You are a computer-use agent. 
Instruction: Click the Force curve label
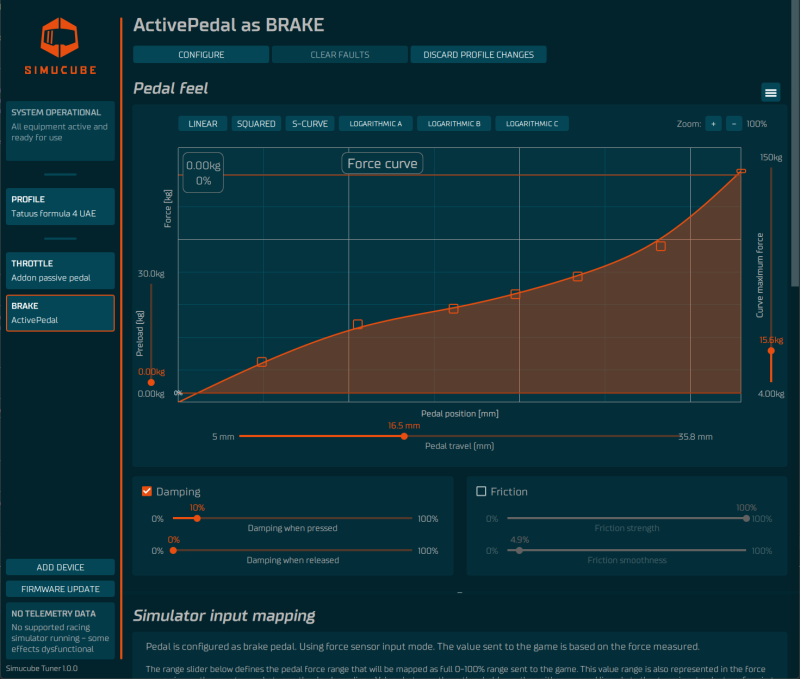pyautogui.click(x=382, y=164)
